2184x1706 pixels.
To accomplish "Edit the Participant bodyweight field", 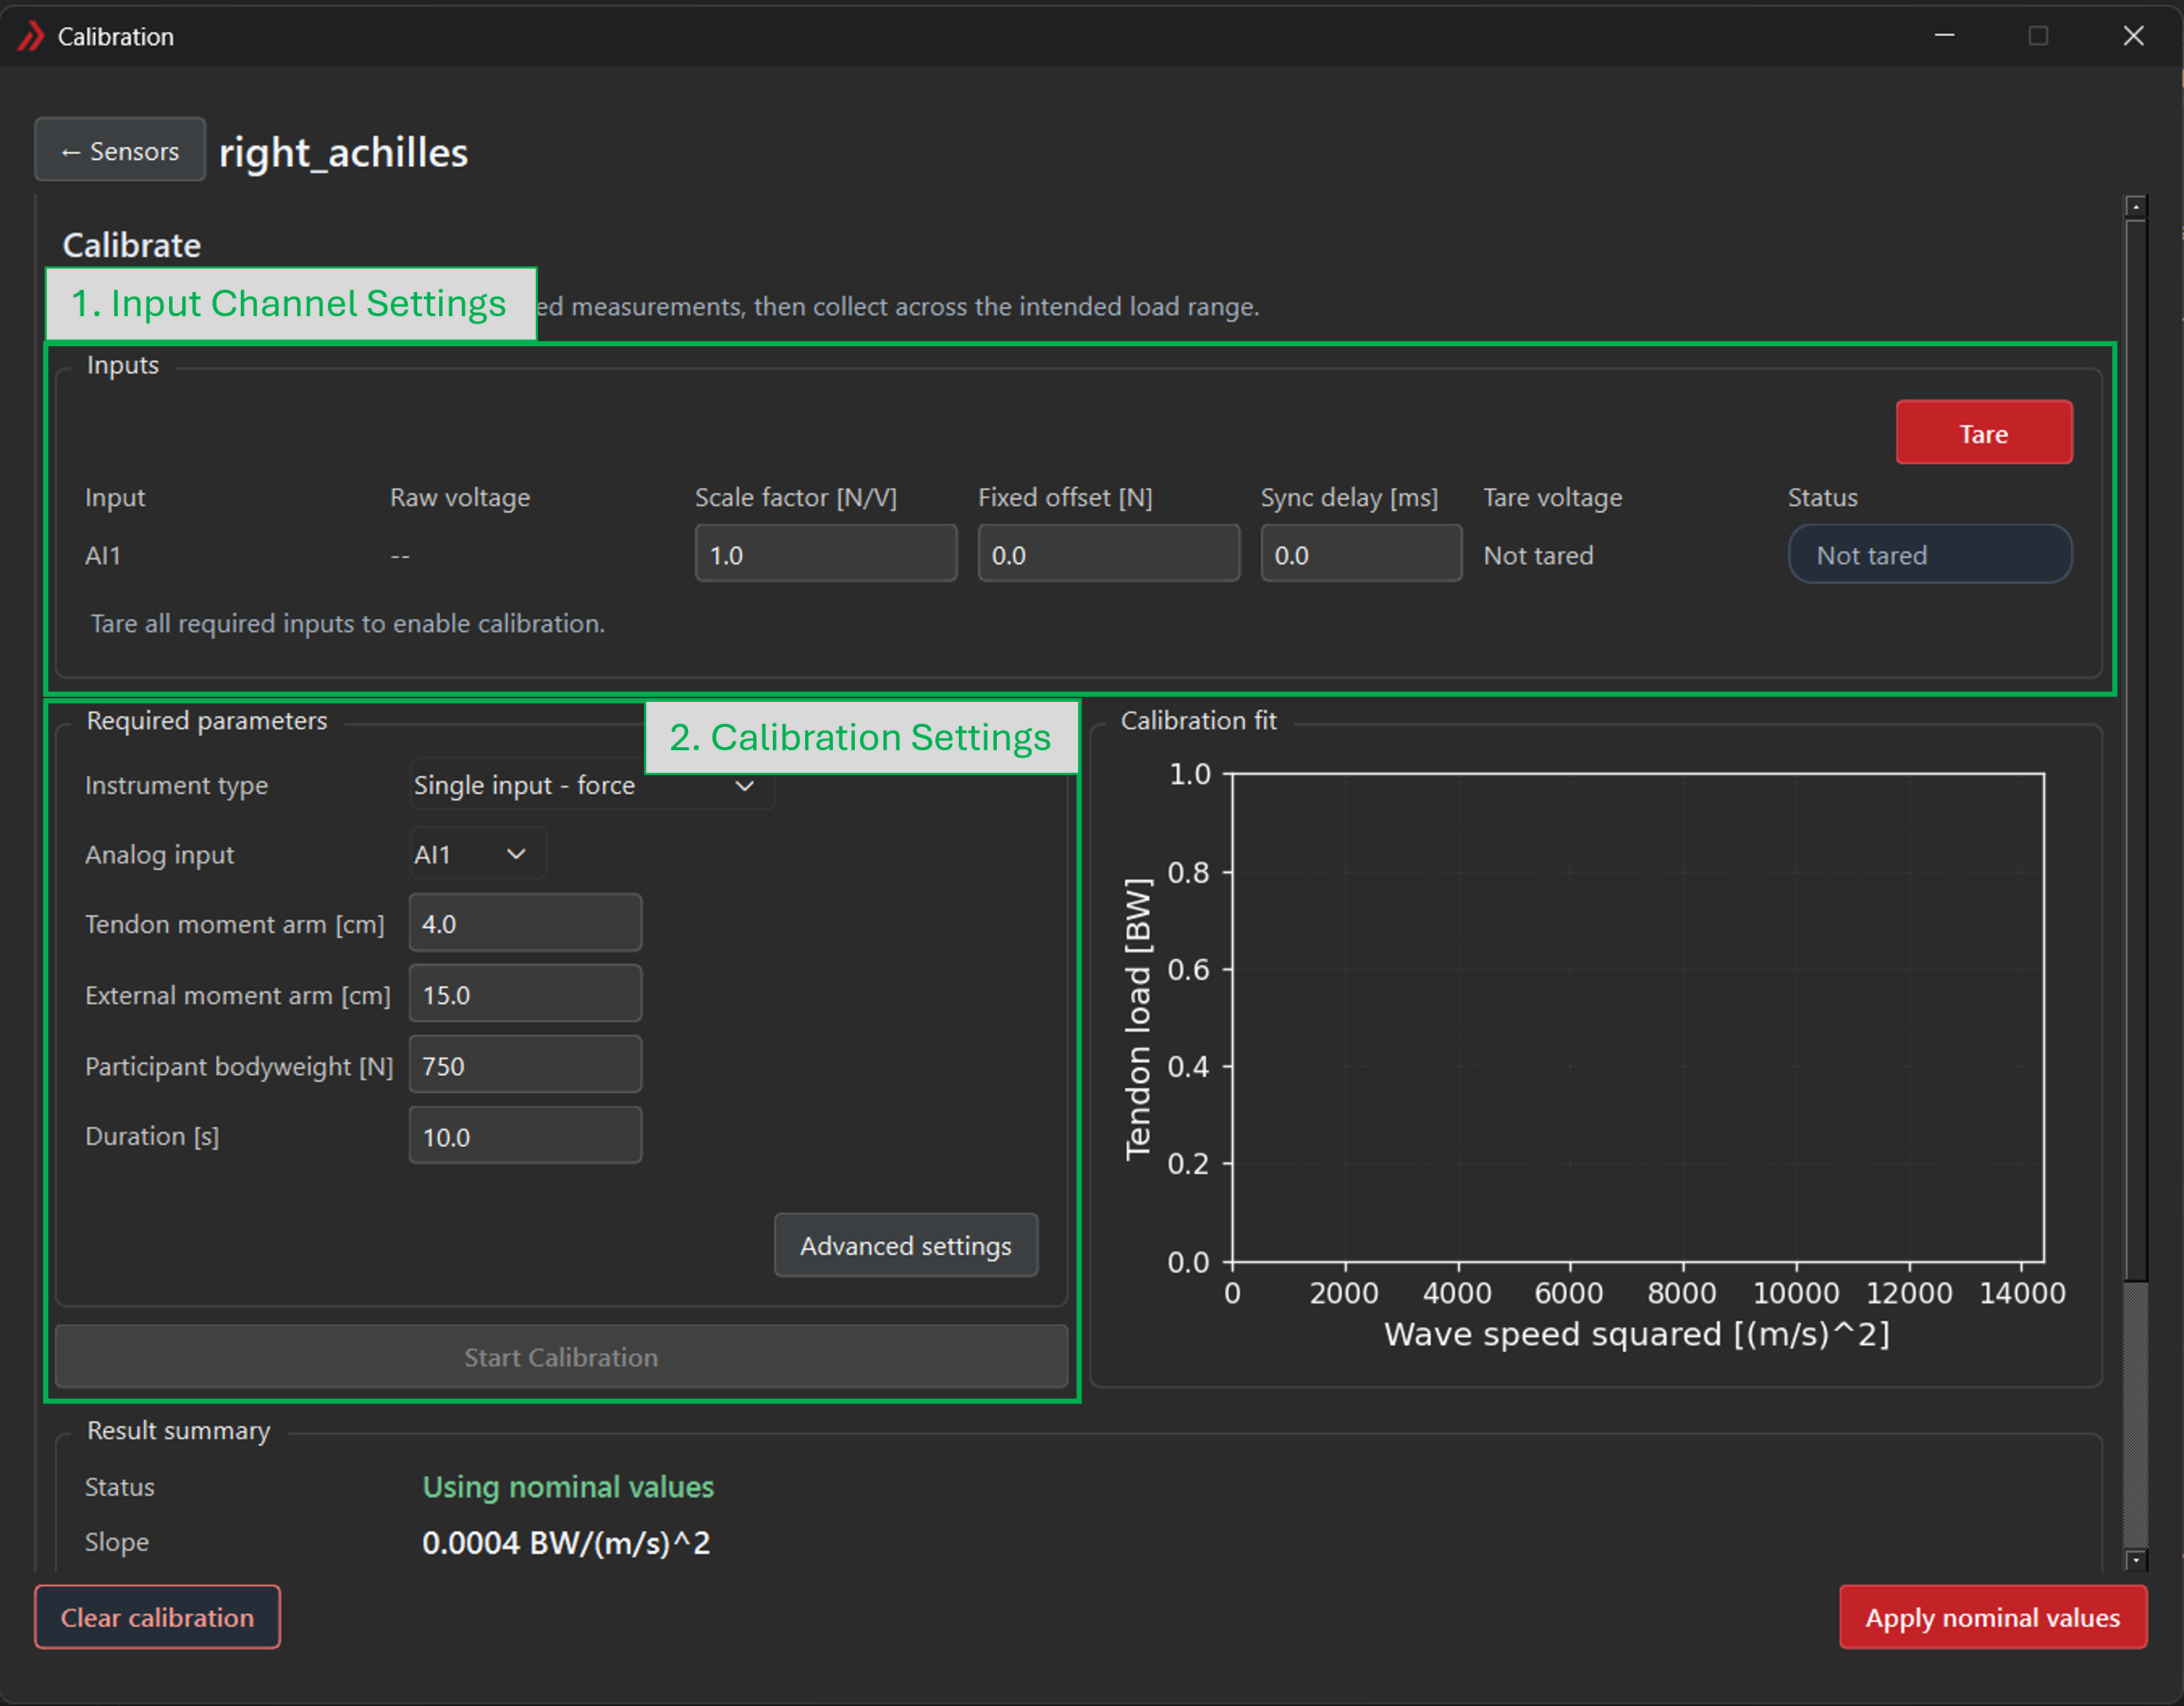I will click(x=525, y=1065).
